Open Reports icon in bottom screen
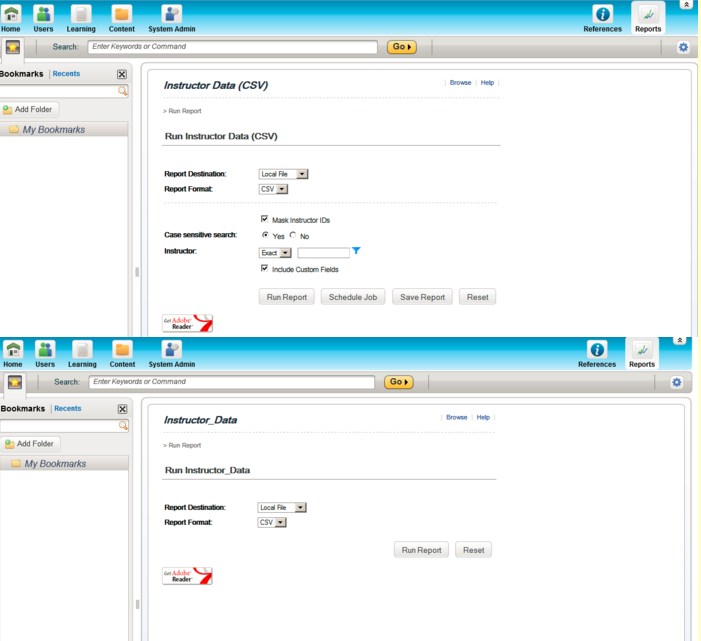This screenshot has width=701, height=641. coord(642,350)
